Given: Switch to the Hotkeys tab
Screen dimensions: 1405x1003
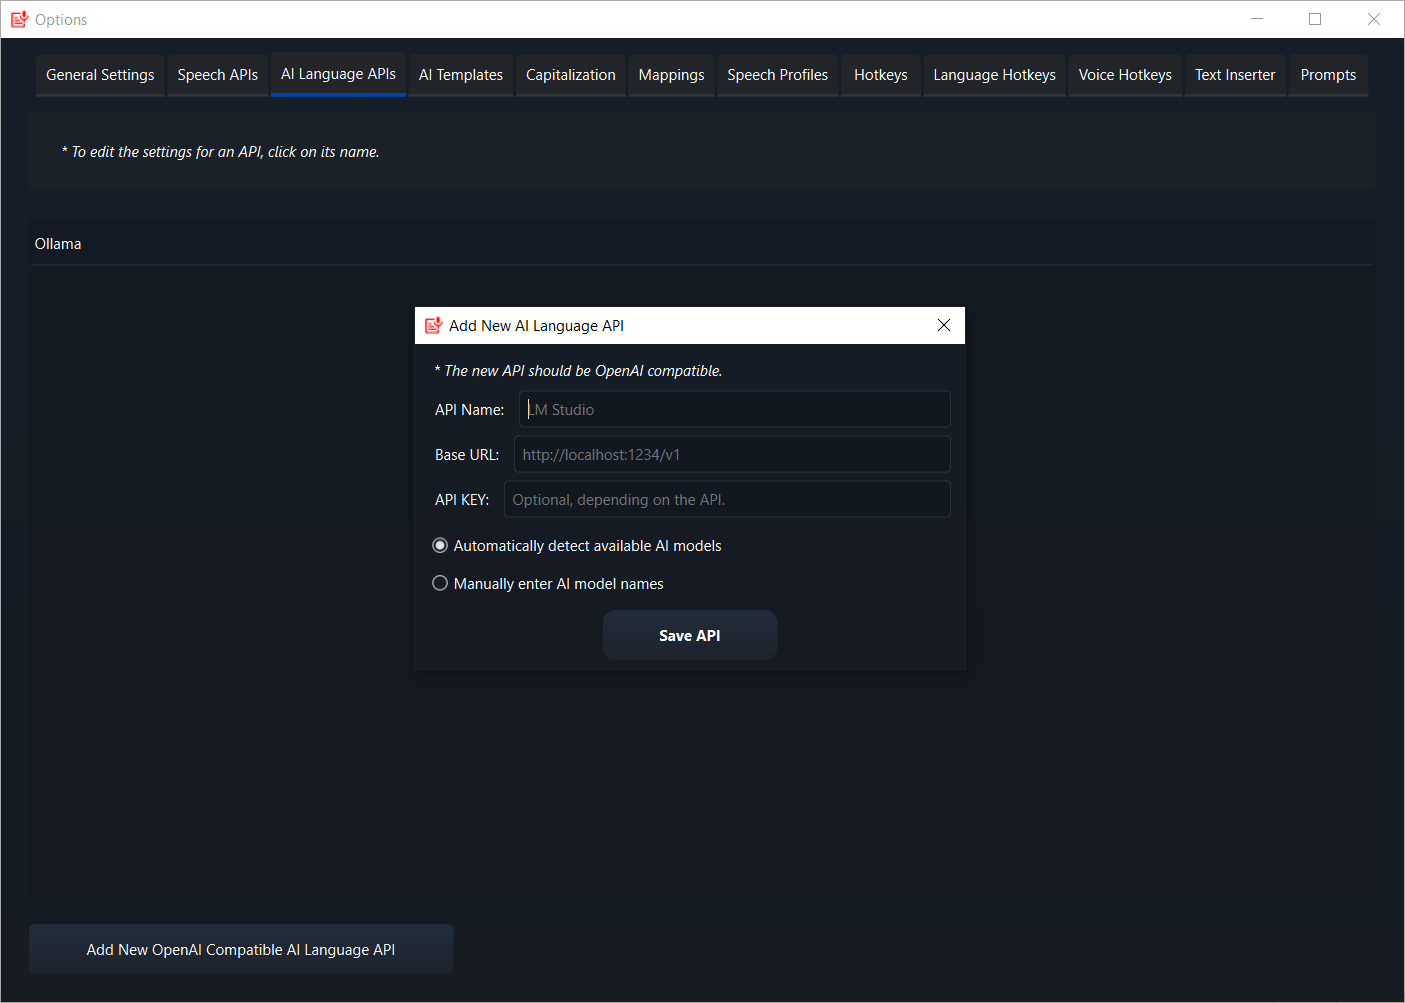Looking at the screenshot, I should tap(880, 74).
